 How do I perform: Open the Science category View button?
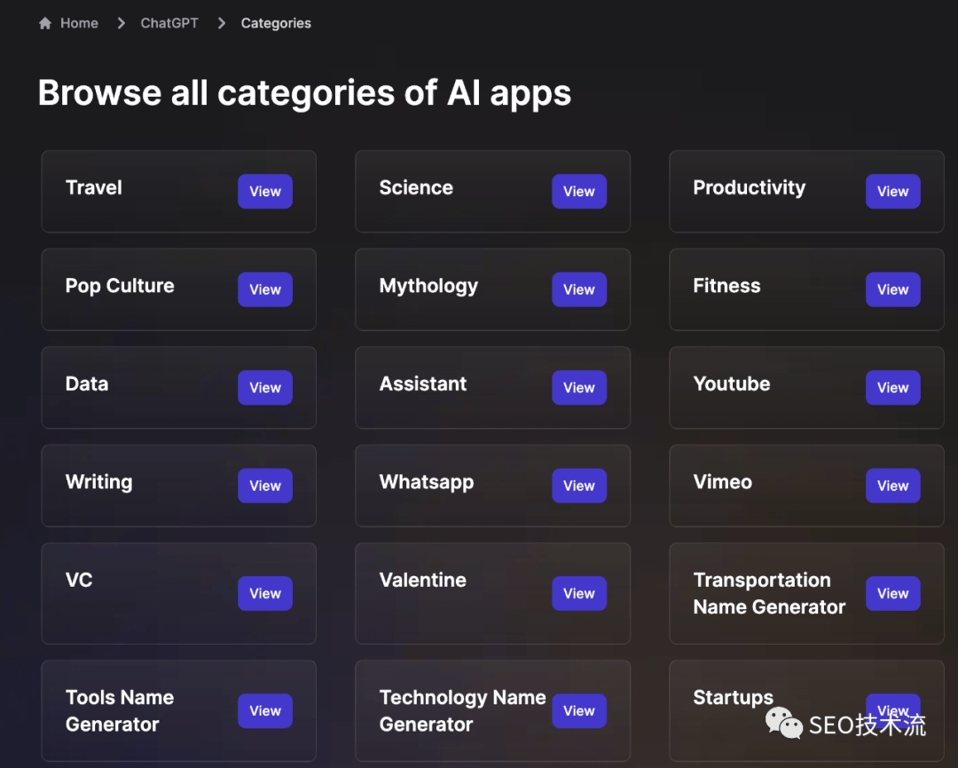click(579, 191)
